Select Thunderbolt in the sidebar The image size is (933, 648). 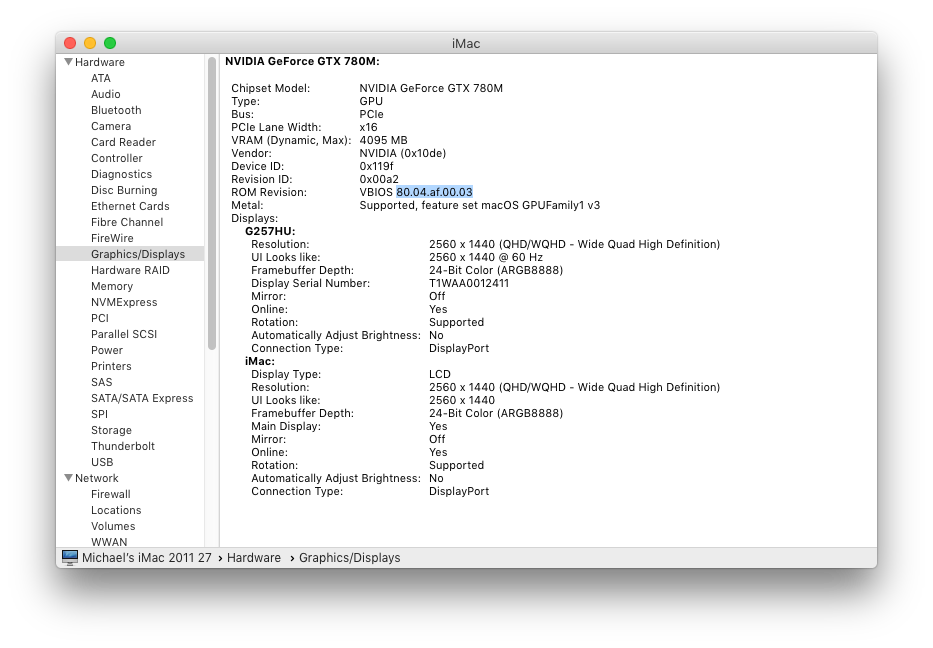tap(123, 446)
